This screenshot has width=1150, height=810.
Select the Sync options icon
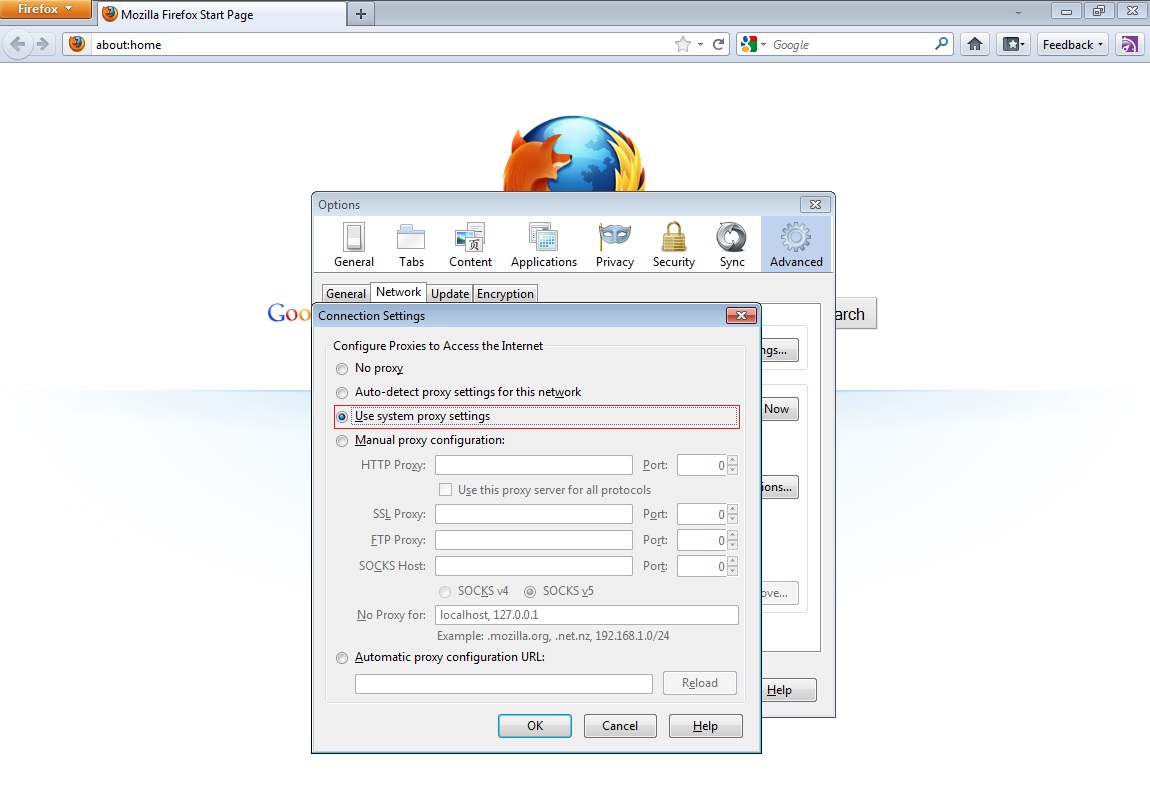[x=732, y=245]
